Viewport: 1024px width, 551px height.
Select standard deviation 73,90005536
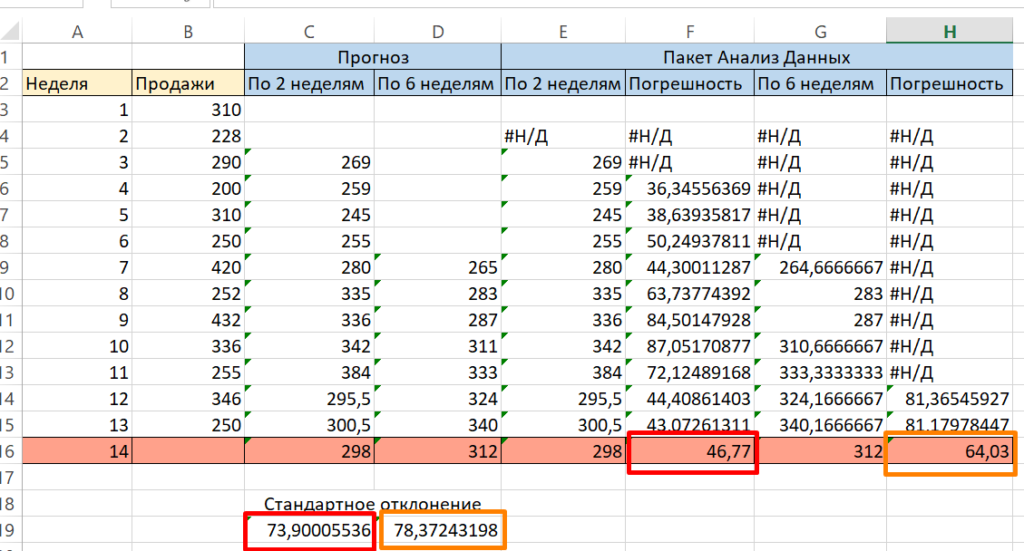click(310, 530)
